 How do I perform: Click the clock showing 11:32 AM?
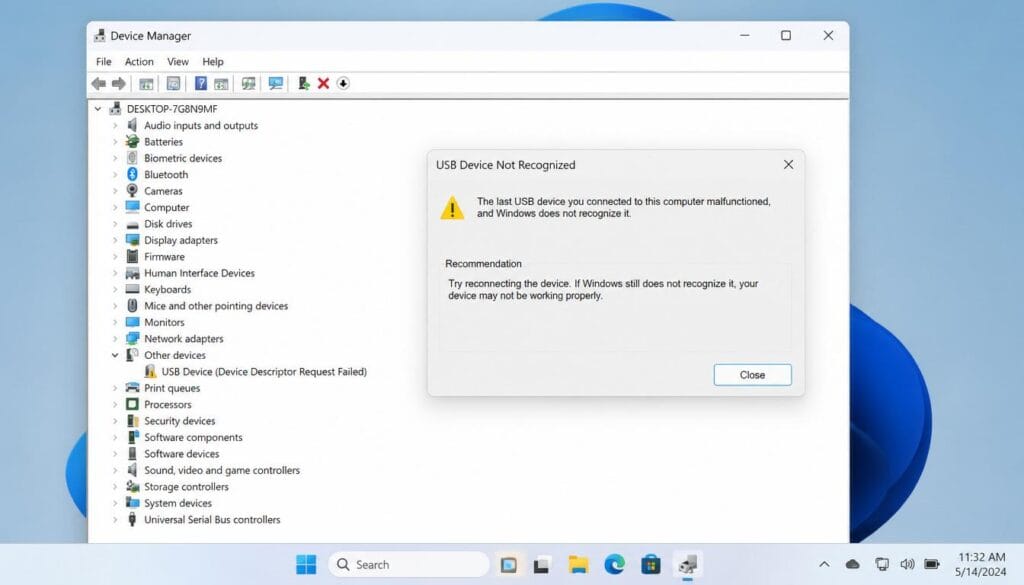coord(981,557)
